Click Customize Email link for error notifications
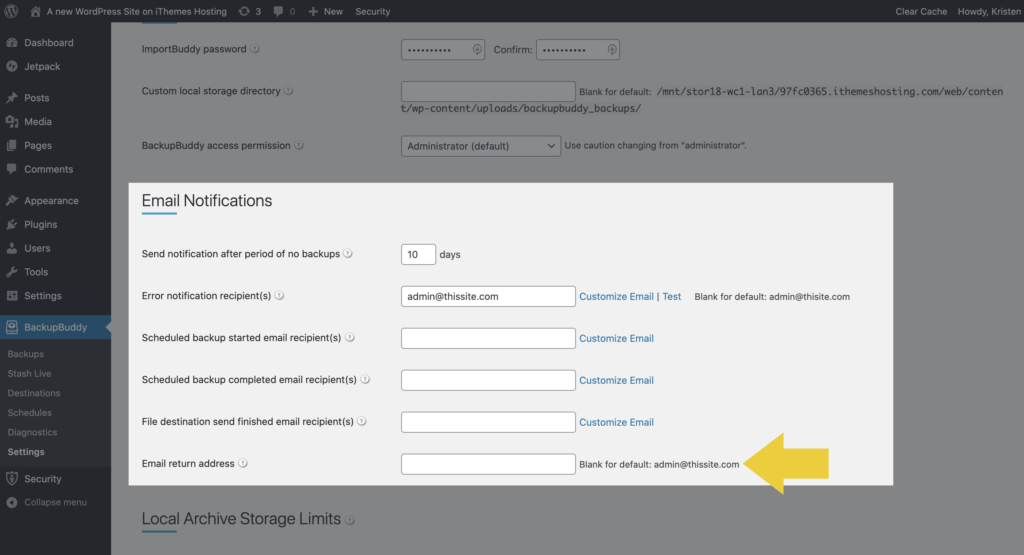This screenshot has width=1024, height=555. pyautogui.click(x=616, y=296)
